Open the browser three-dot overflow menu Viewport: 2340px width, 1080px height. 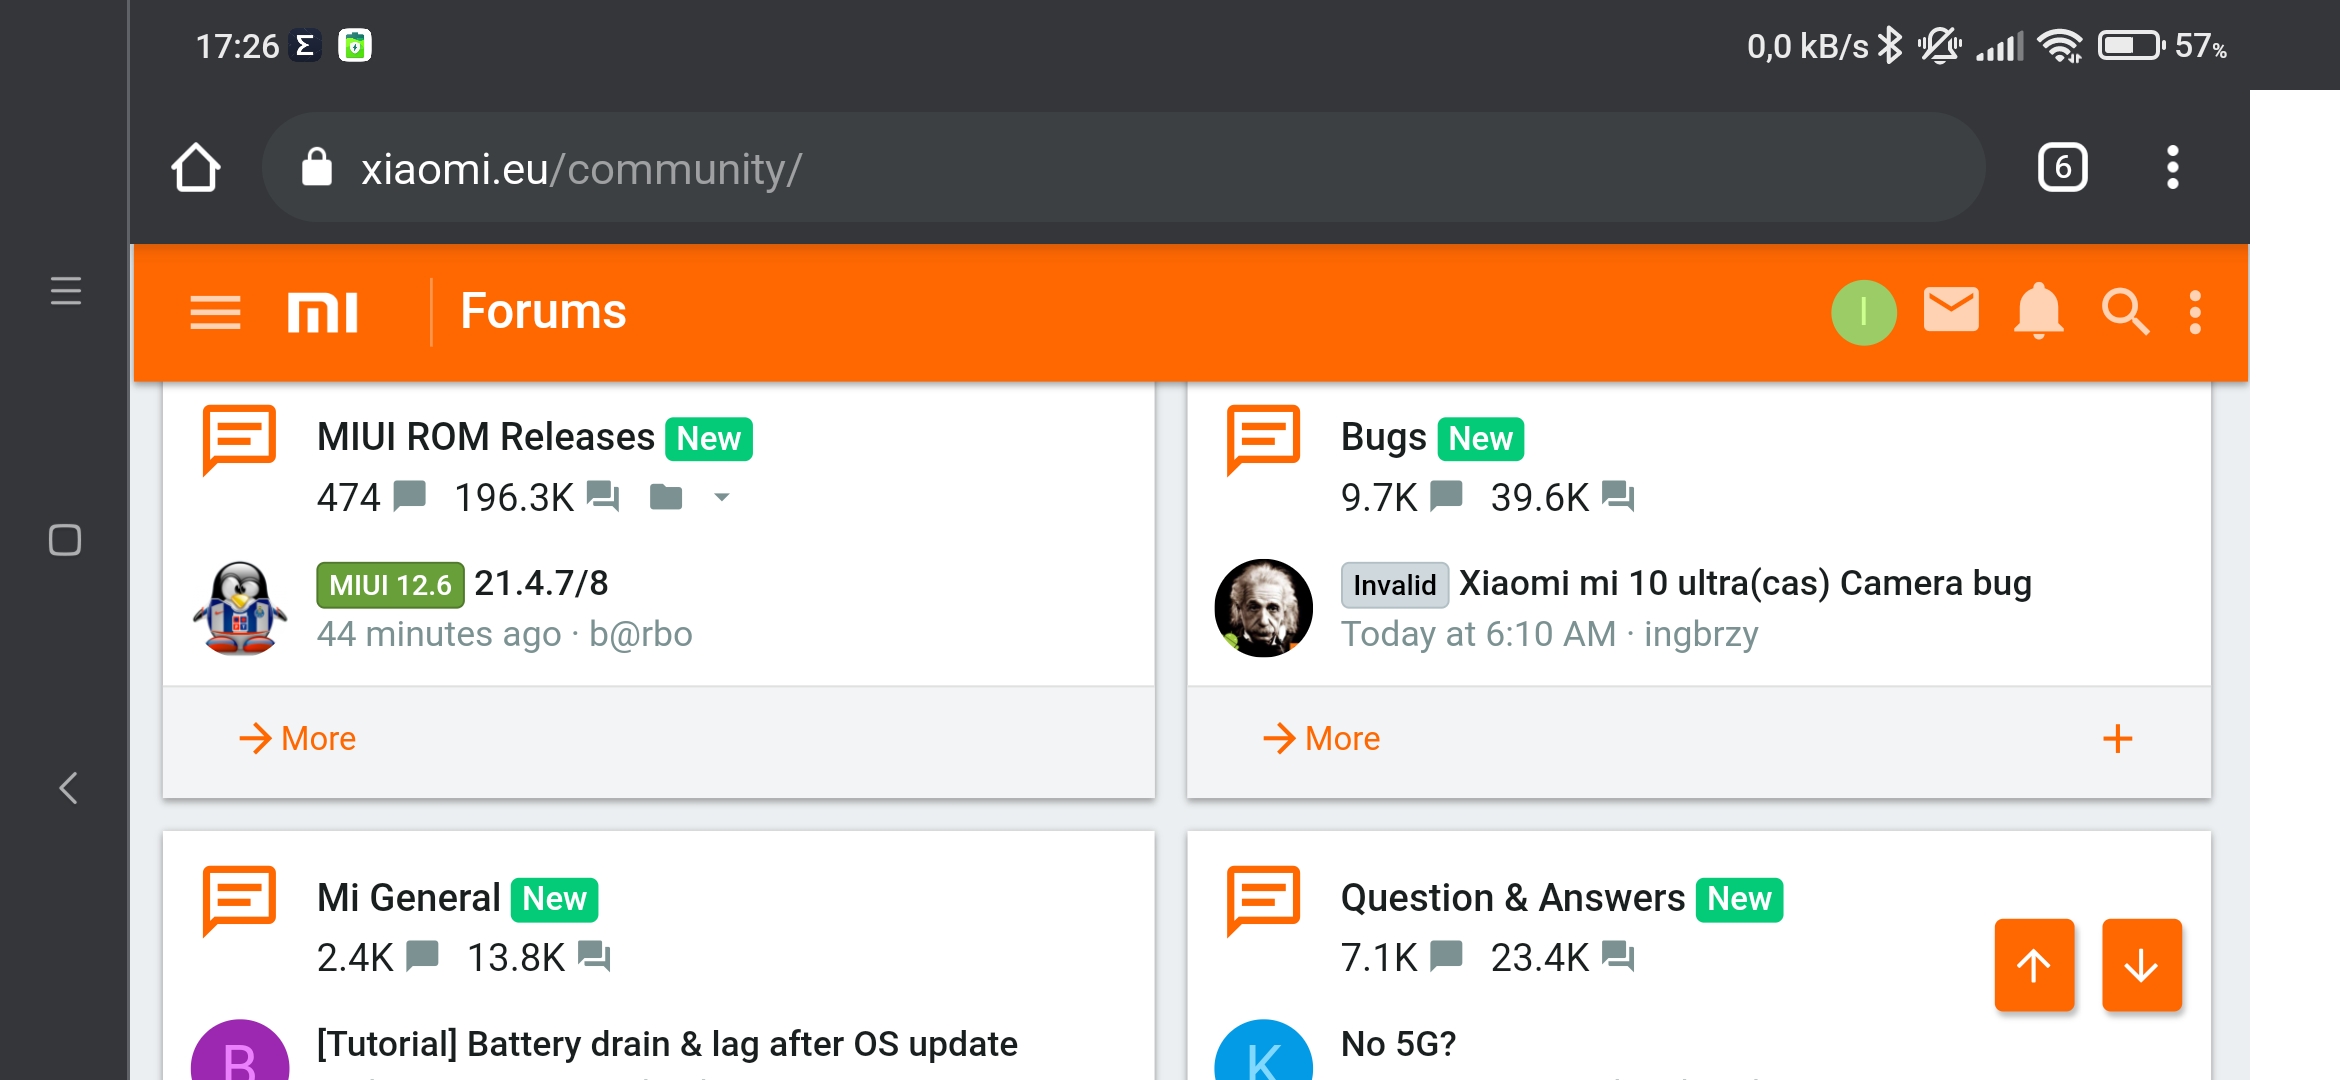[x=2172, y=167]
